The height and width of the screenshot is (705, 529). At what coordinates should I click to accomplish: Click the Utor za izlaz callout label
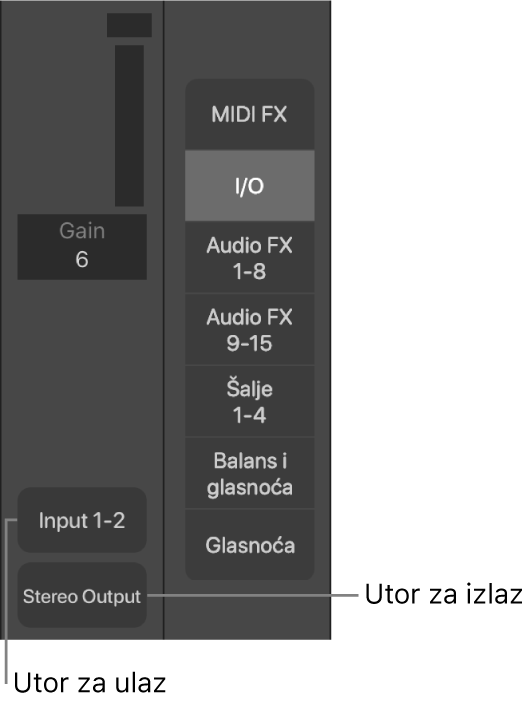pyautogui.click(x=444, y=594)
